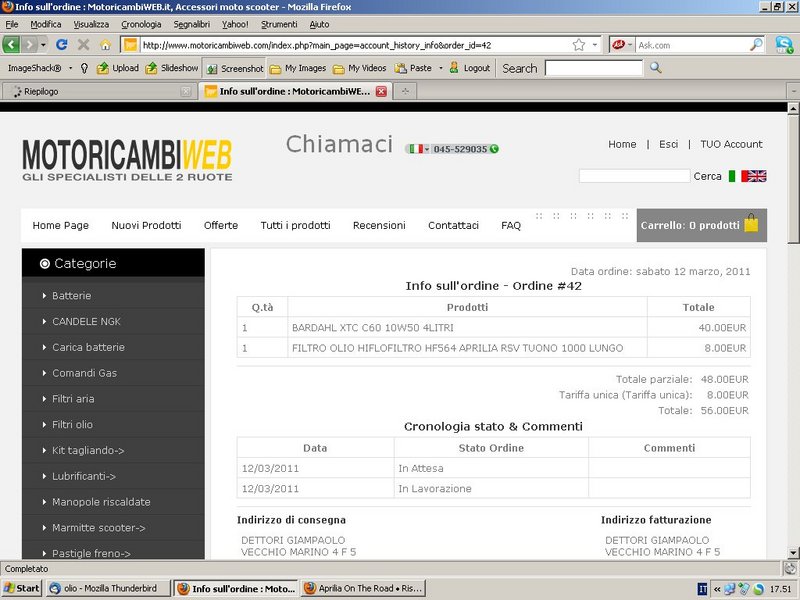This screenshot has width=800, height=600.
Task: Open the Recensioni link
Action: (379, 226)
